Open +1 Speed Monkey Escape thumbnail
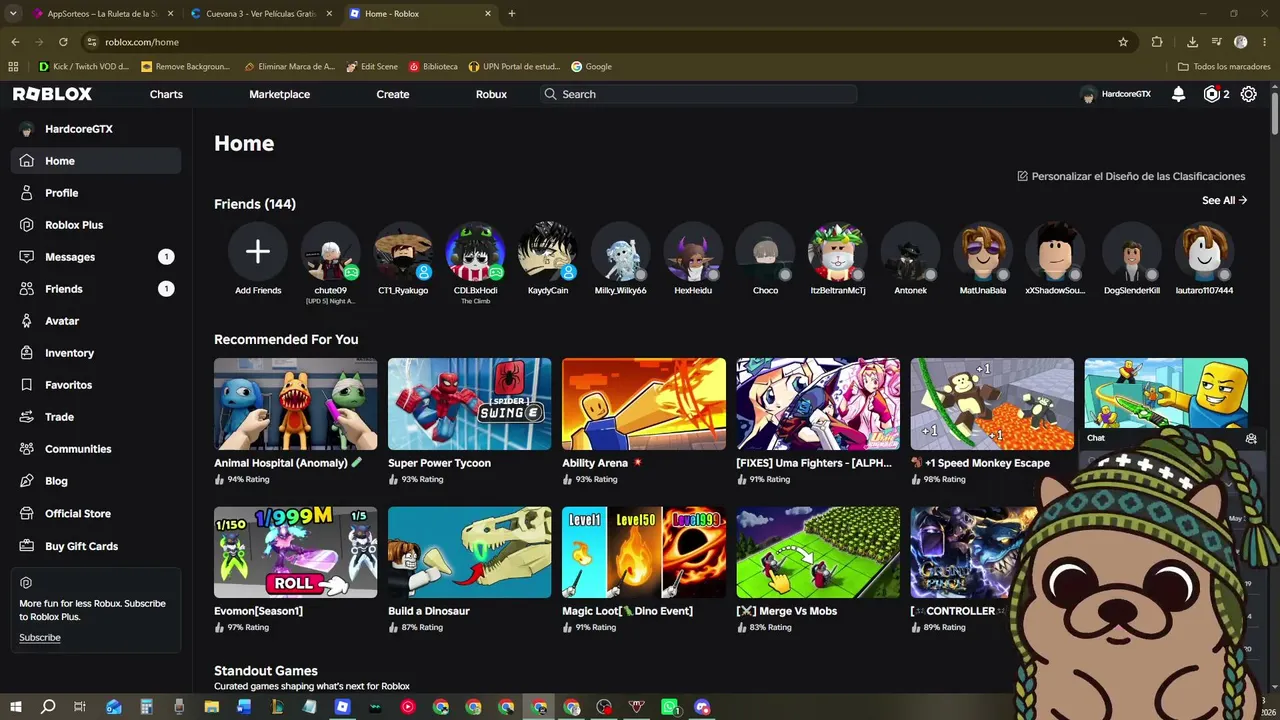 tap(992, 404)
